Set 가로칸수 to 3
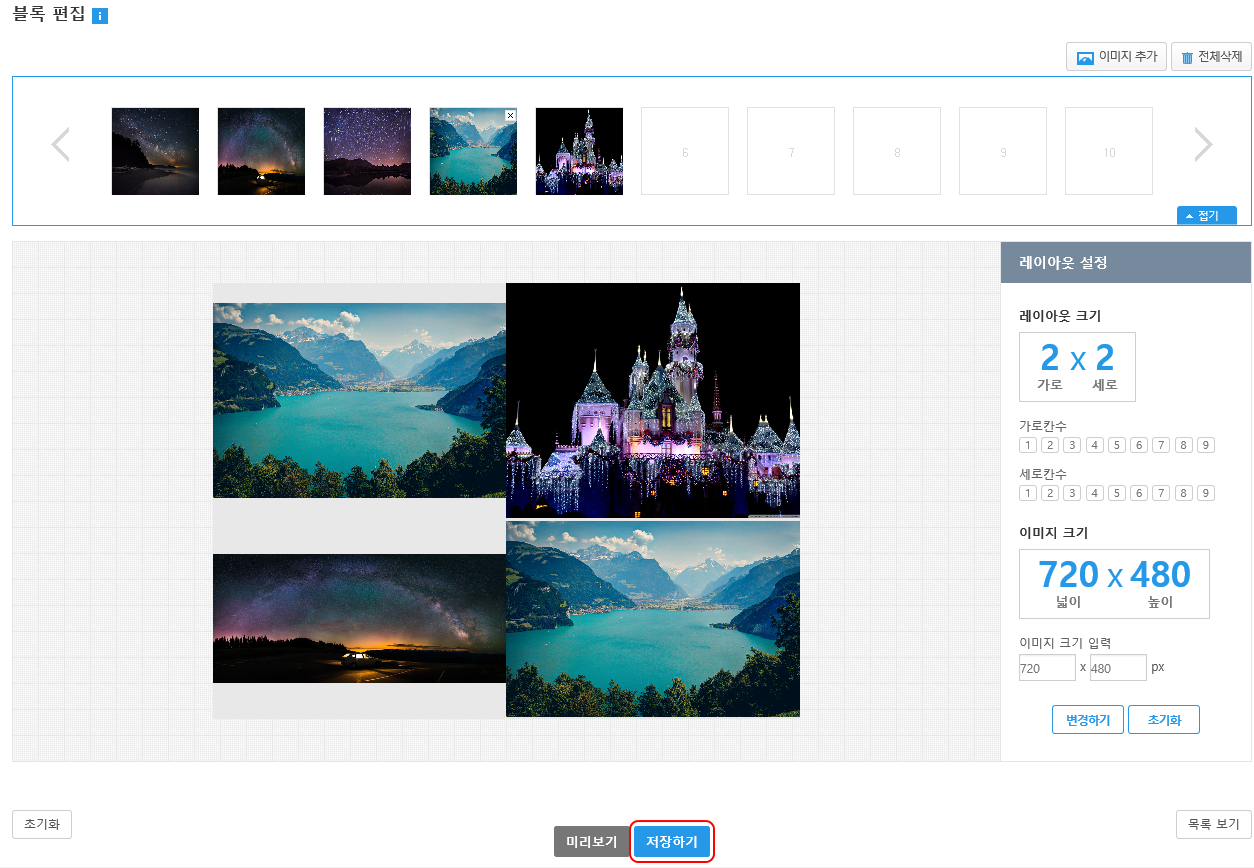Viewport: 1254px width, 868px height. 1072,445
